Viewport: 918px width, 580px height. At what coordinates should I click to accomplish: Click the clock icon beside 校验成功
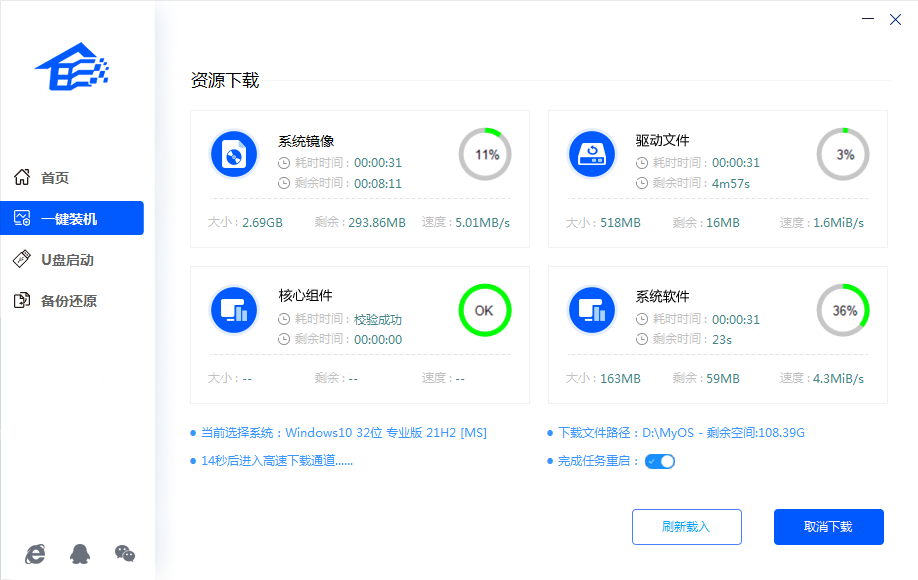pos(284,319)
